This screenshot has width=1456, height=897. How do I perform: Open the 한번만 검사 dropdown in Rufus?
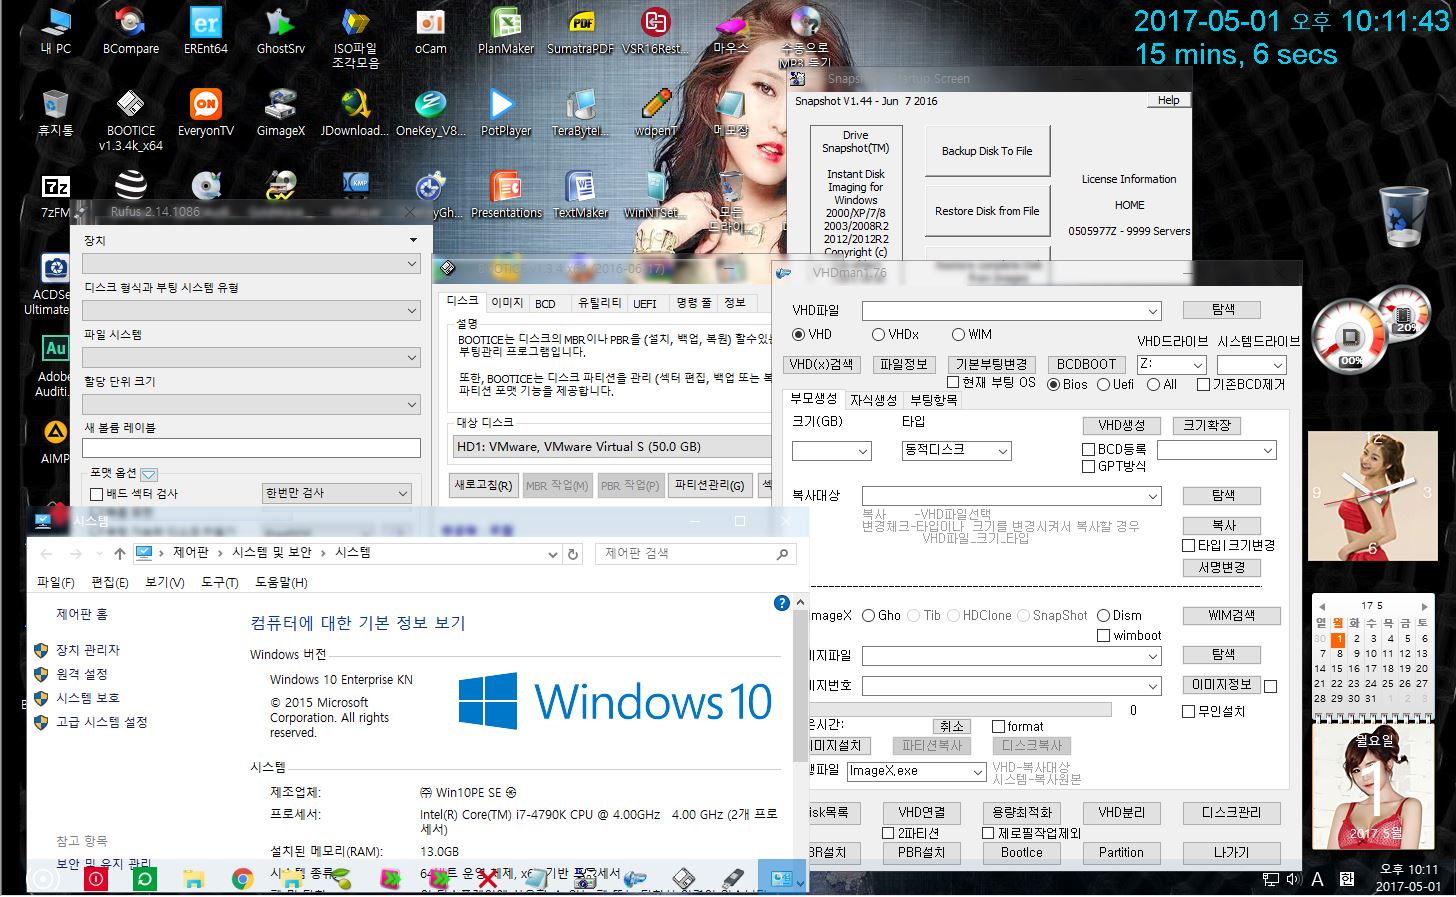337,493
